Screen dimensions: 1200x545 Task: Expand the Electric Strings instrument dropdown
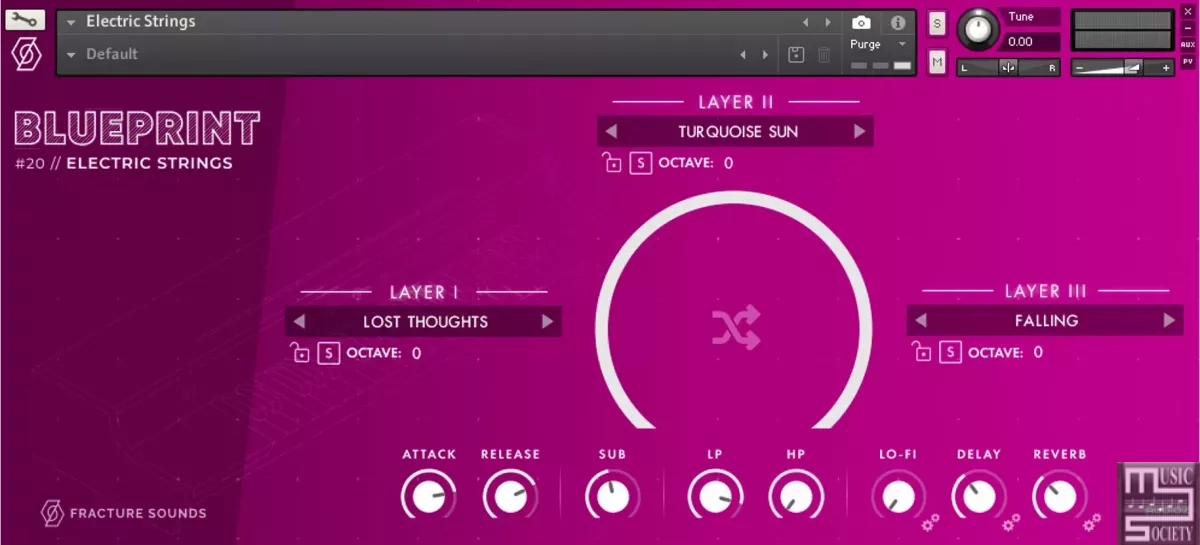pyautogui.click(x=71, y=22)
